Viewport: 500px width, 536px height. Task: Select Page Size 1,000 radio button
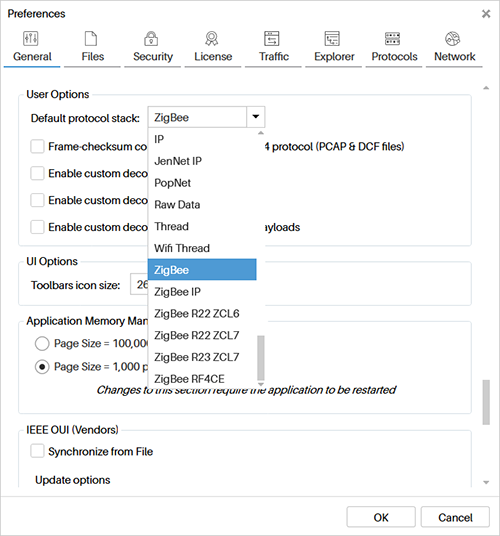point(42,367)
